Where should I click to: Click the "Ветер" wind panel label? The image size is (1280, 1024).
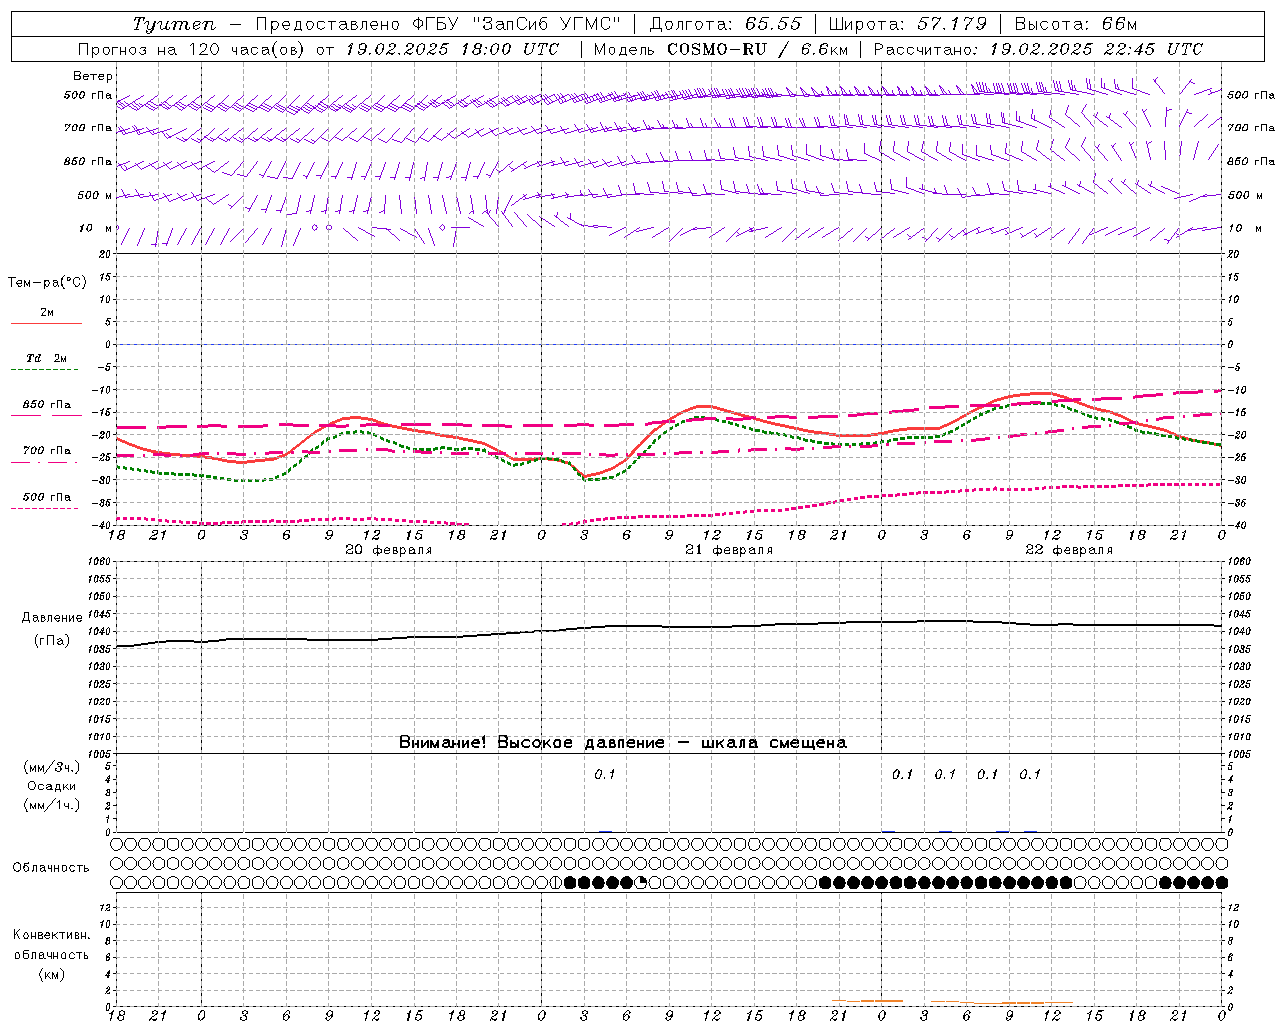pyautogui.click(x=93, y=76)
